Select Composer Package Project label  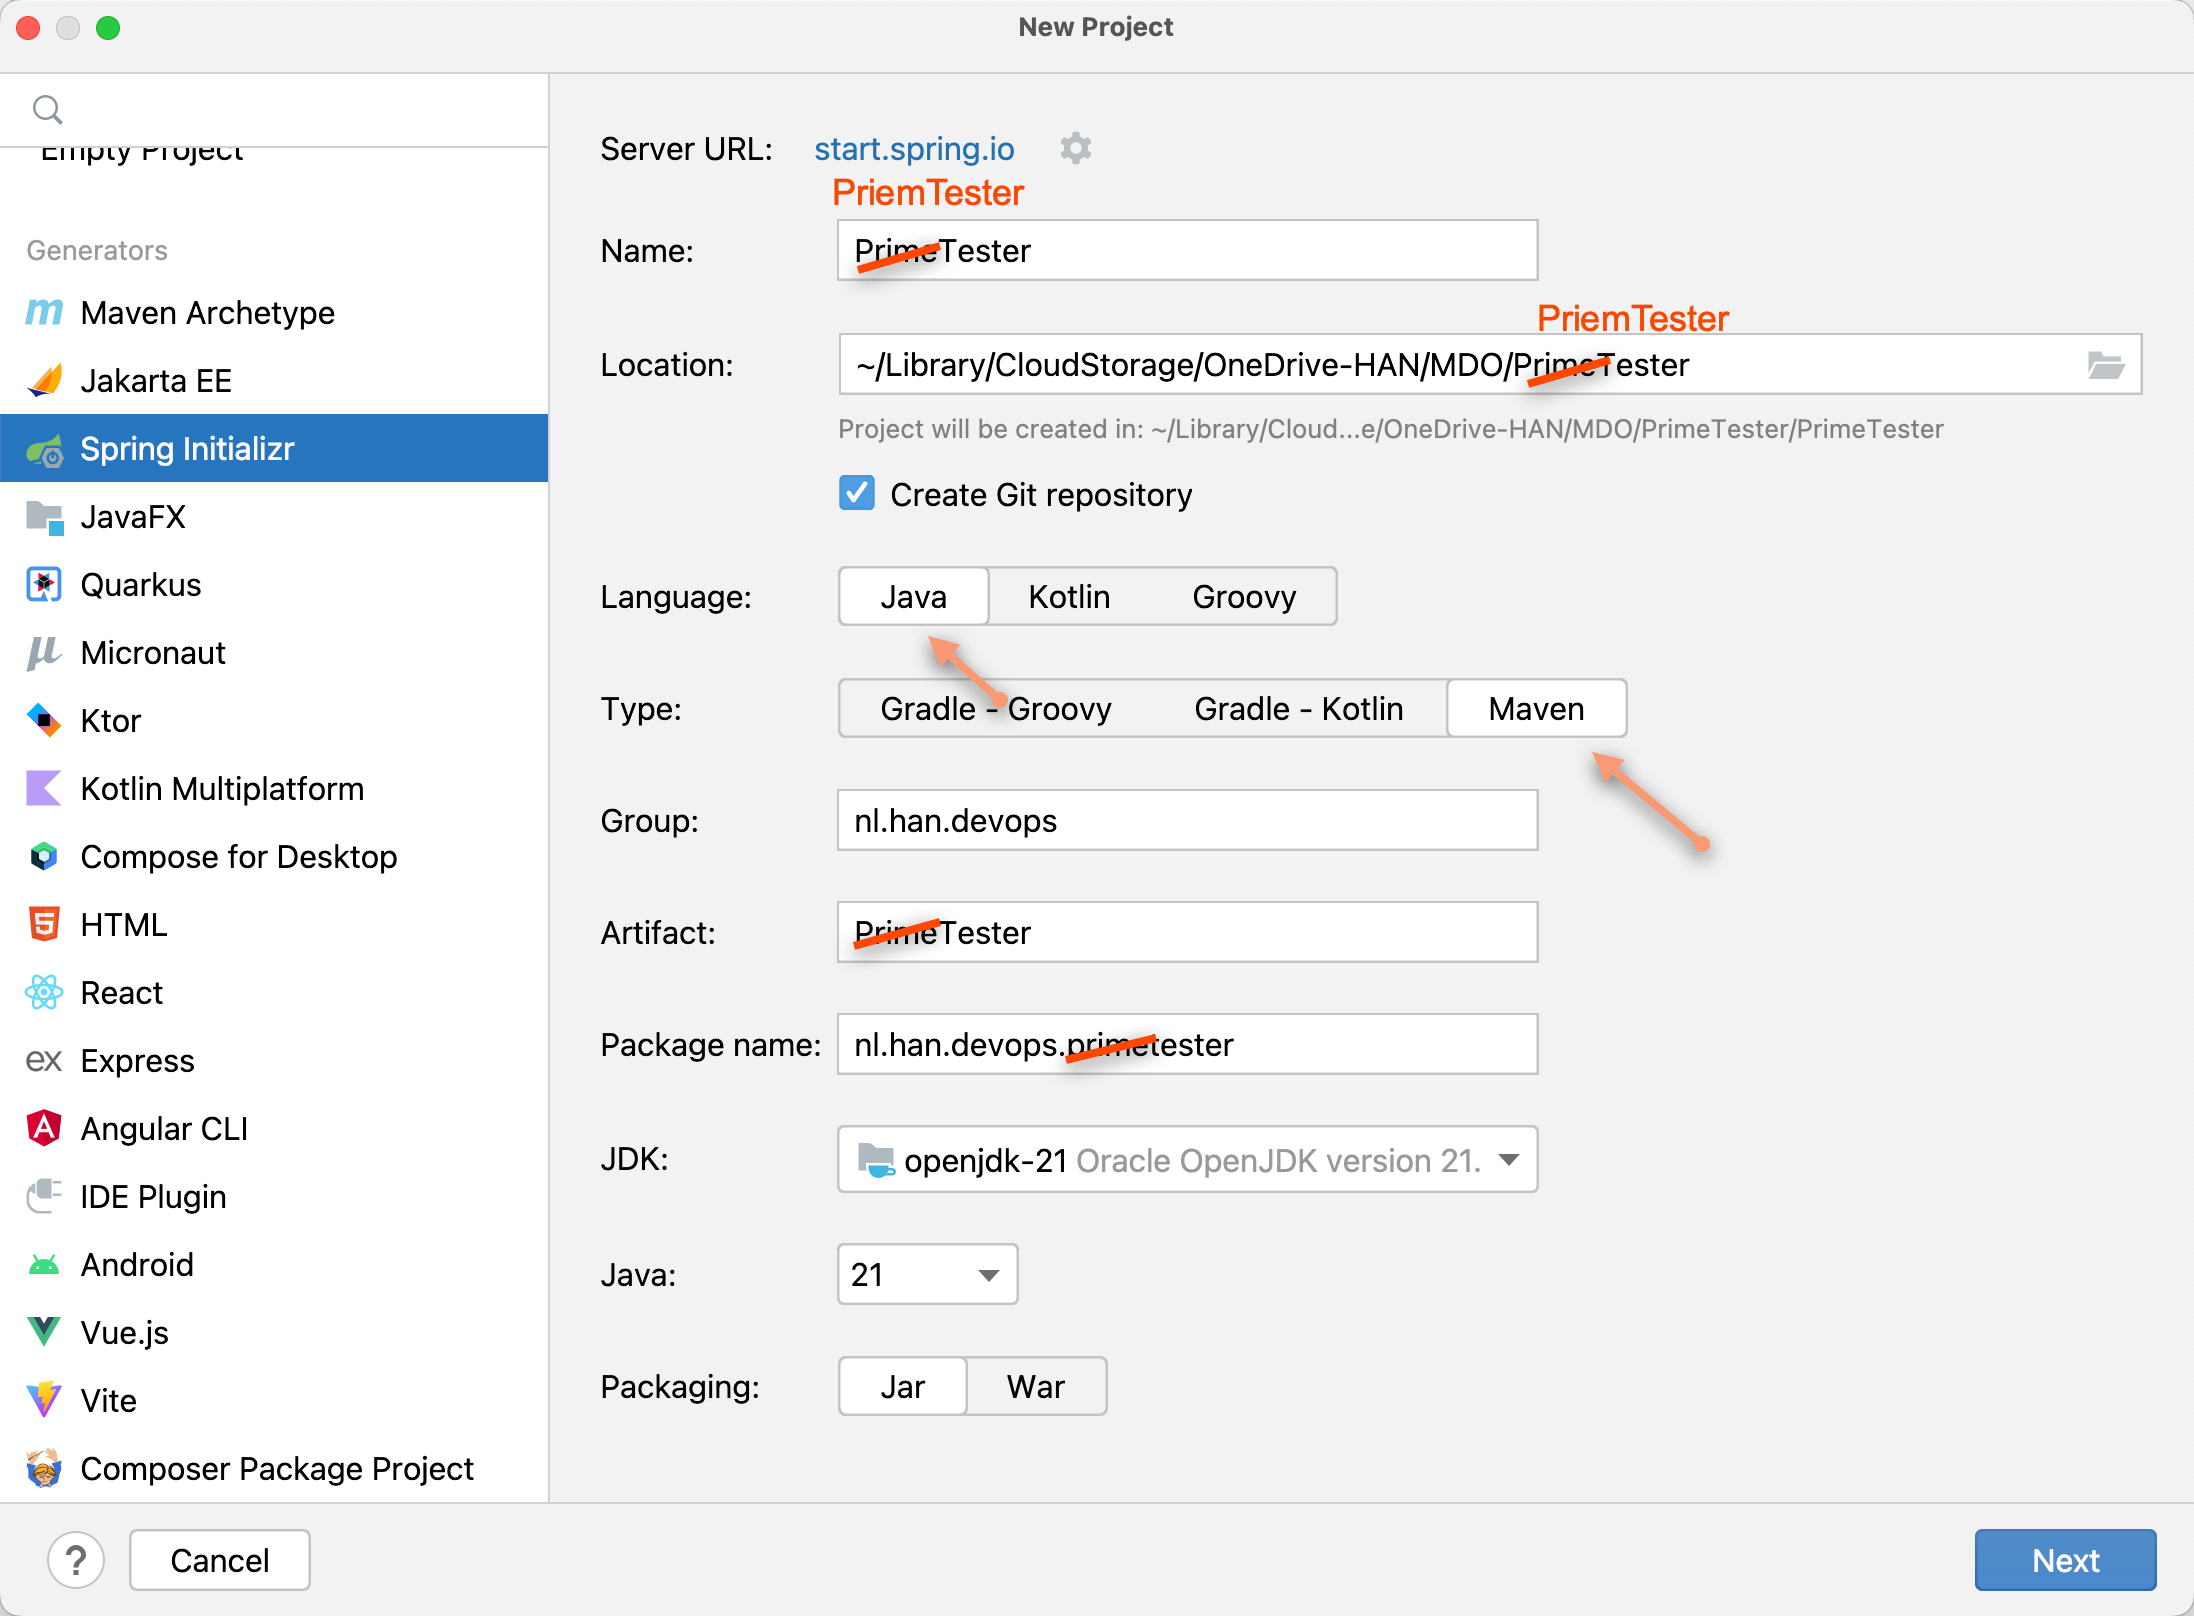pos(278,1469)
